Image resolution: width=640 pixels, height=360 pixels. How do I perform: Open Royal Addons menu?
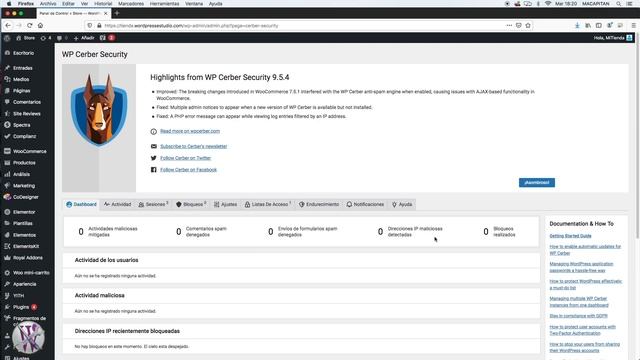(x=27, y=258)
